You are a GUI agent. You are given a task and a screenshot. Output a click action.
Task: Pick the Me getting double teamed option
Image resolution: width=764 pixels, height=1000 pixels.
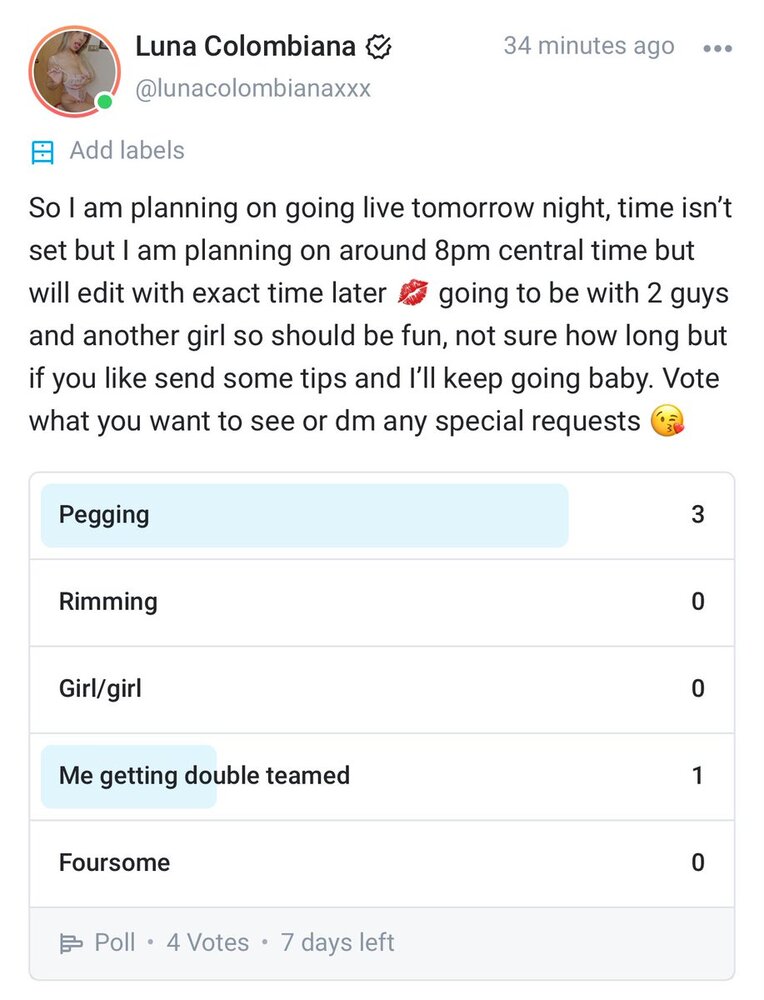[x=382, y=776]
